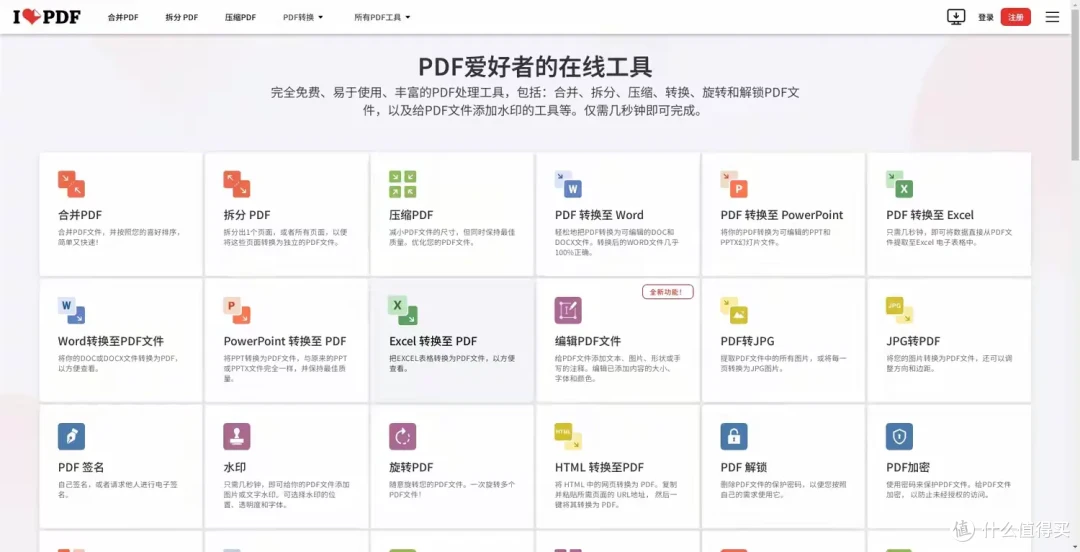Click the 水印 card description text
Viewport: 1080px width, 552px height.
(x=287, y=495)
